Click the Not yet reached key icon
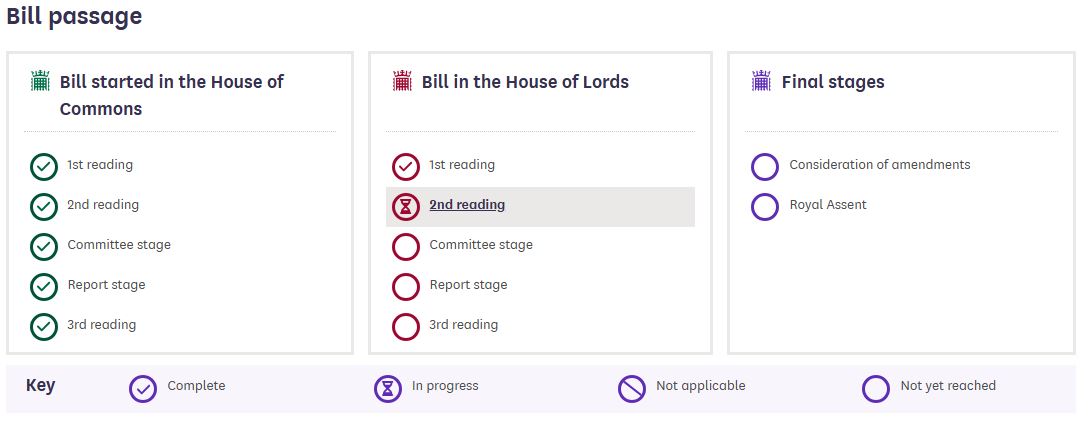The height and width of the screenshot is (426, 1090). [876, 389]
